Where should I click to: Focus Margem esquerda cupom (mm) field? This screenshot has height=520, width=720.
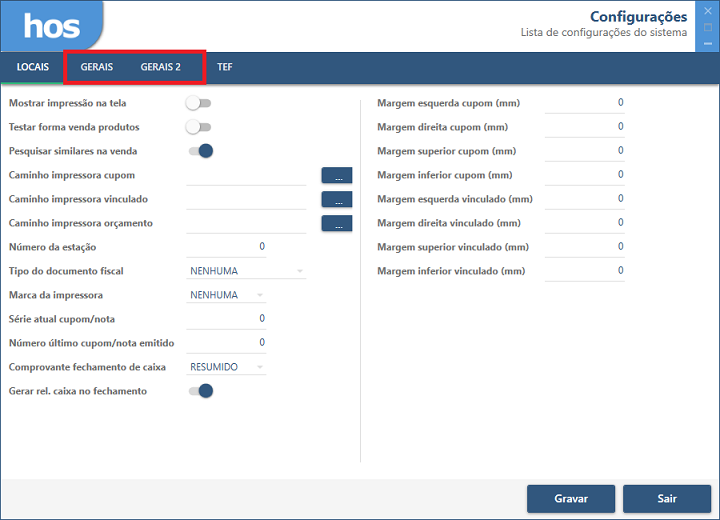tap(584, 103)
